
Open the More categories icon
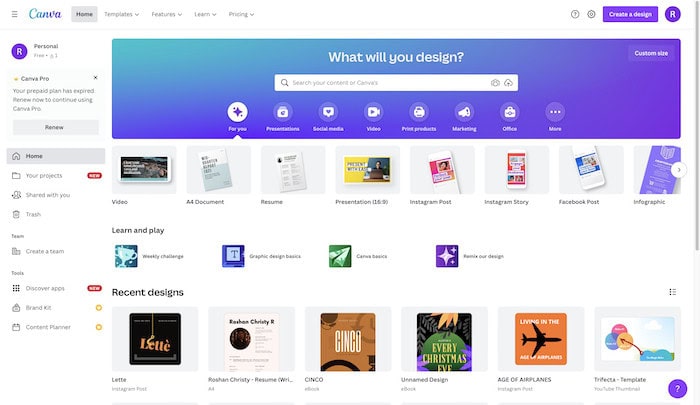point(555,112)
